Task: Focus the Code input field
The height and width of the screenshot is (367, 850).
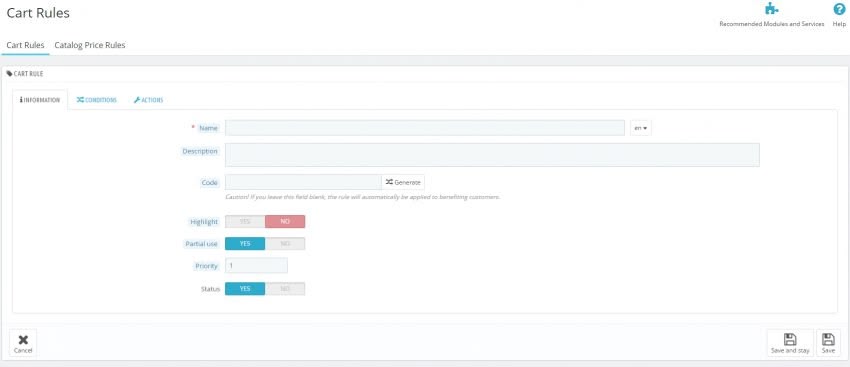Action: [x=303, y=182]
